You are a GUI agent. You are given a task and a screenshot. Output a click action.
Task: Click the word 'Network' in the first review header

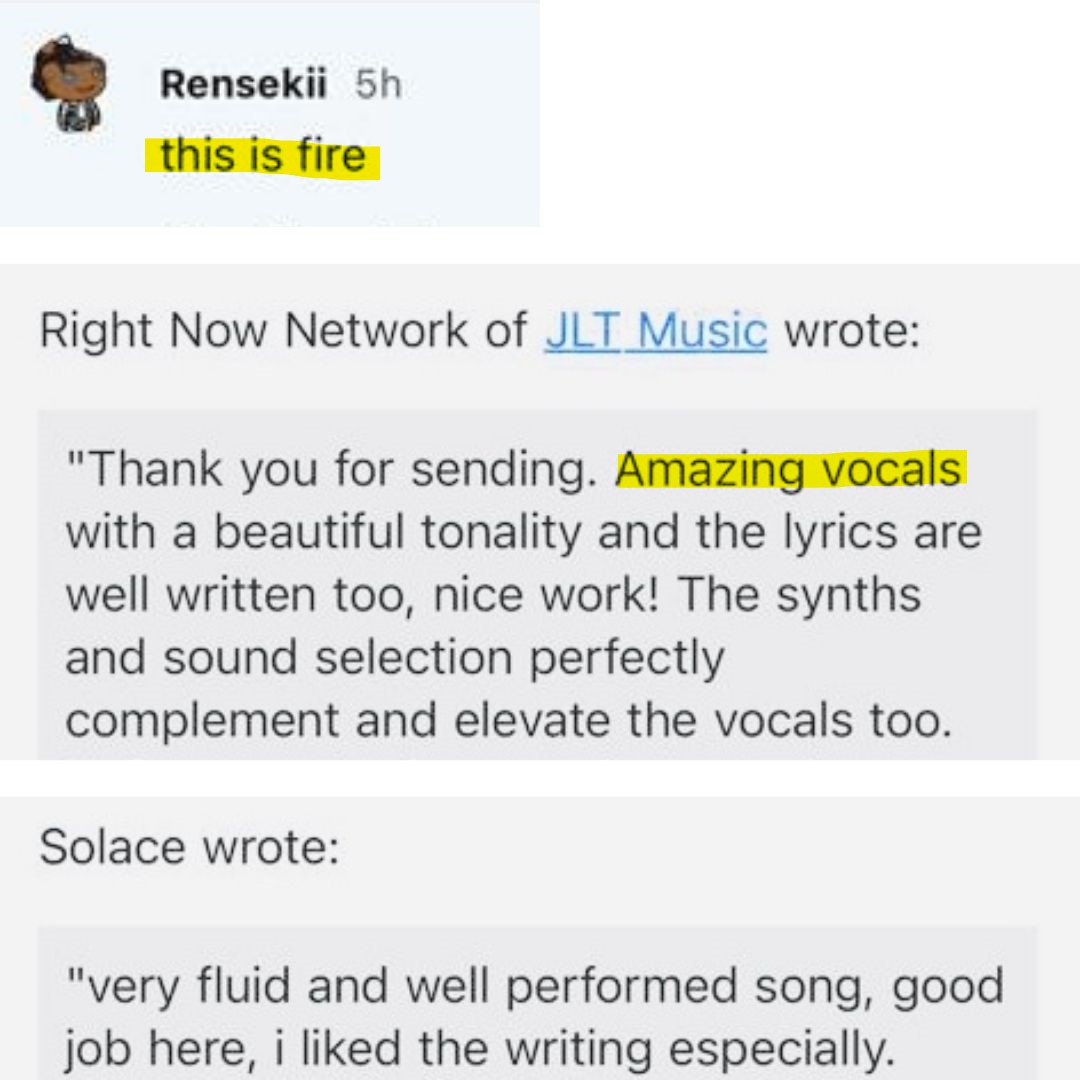[375, 331]
